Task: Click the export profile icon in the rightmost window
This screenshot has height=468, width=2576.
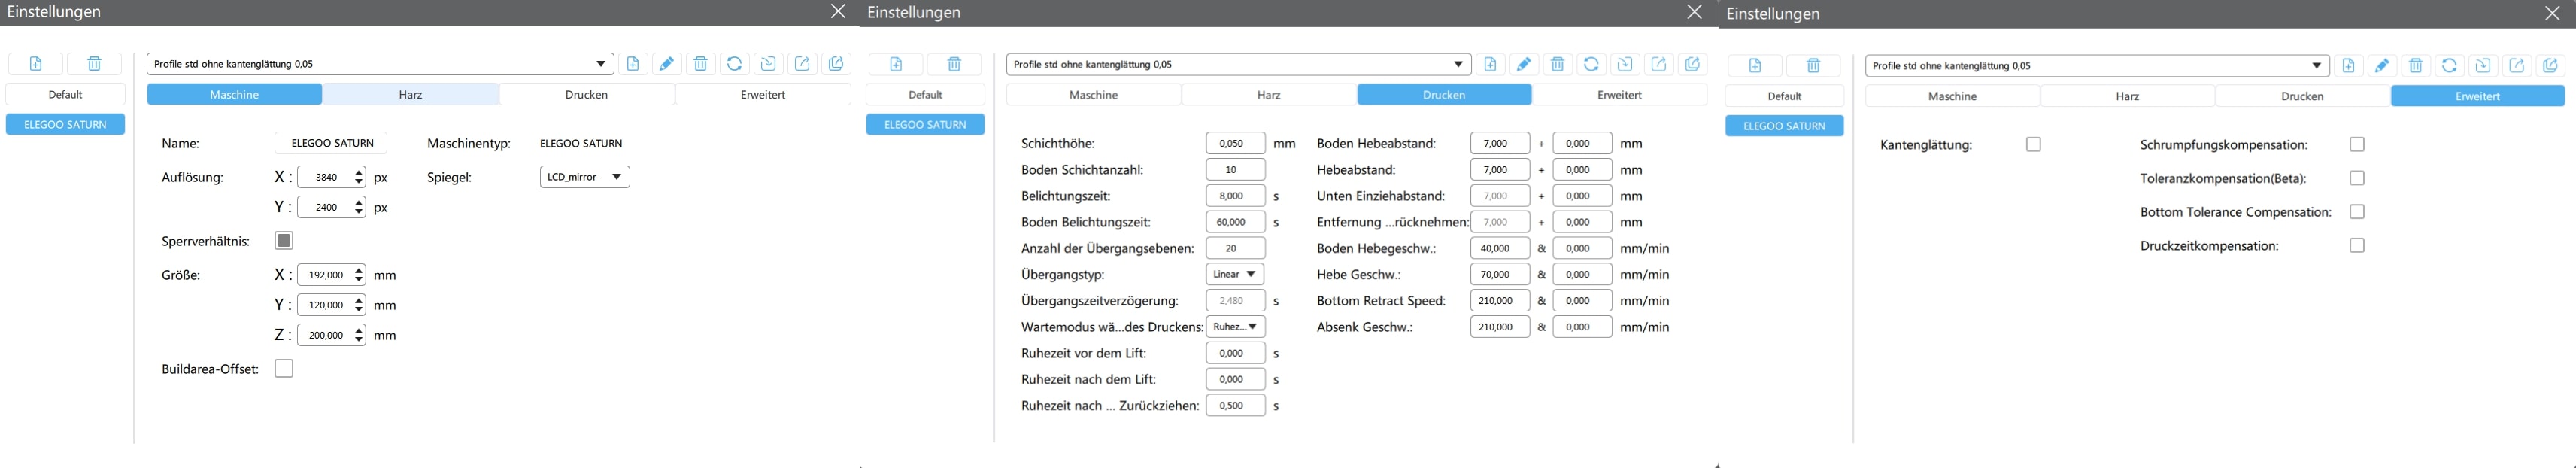Action: 2517,66
